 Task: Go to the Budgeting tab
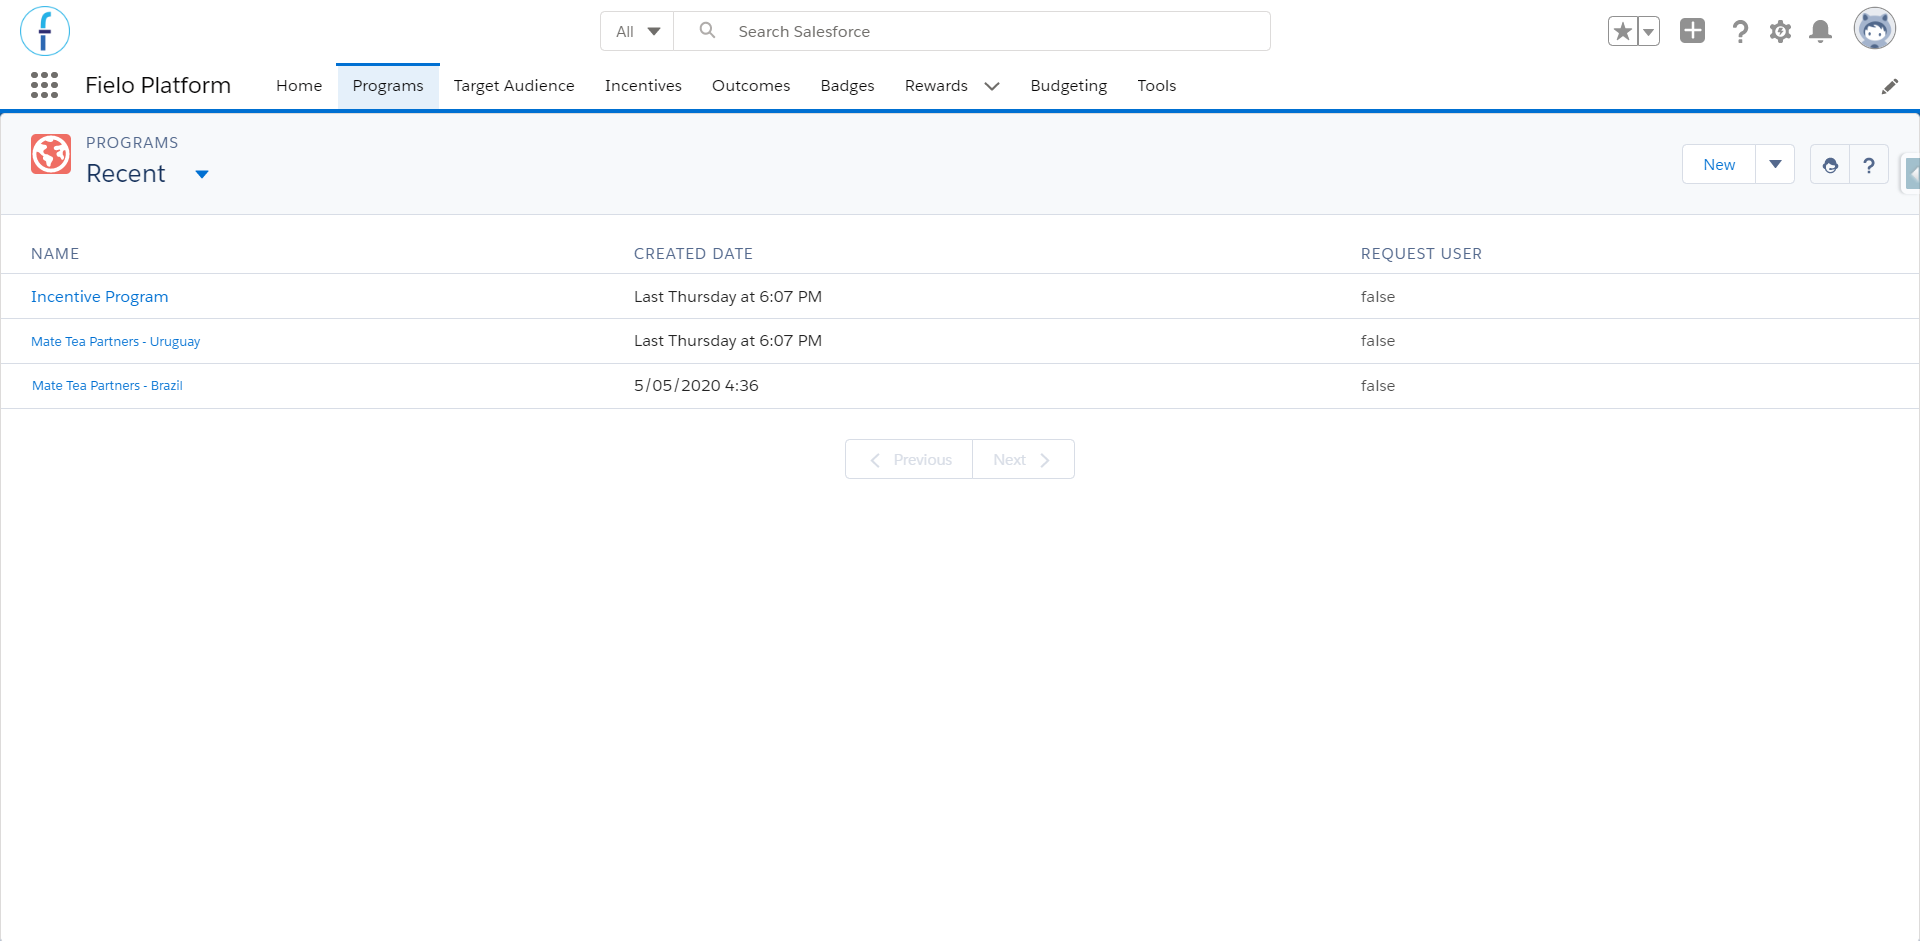1068,86
